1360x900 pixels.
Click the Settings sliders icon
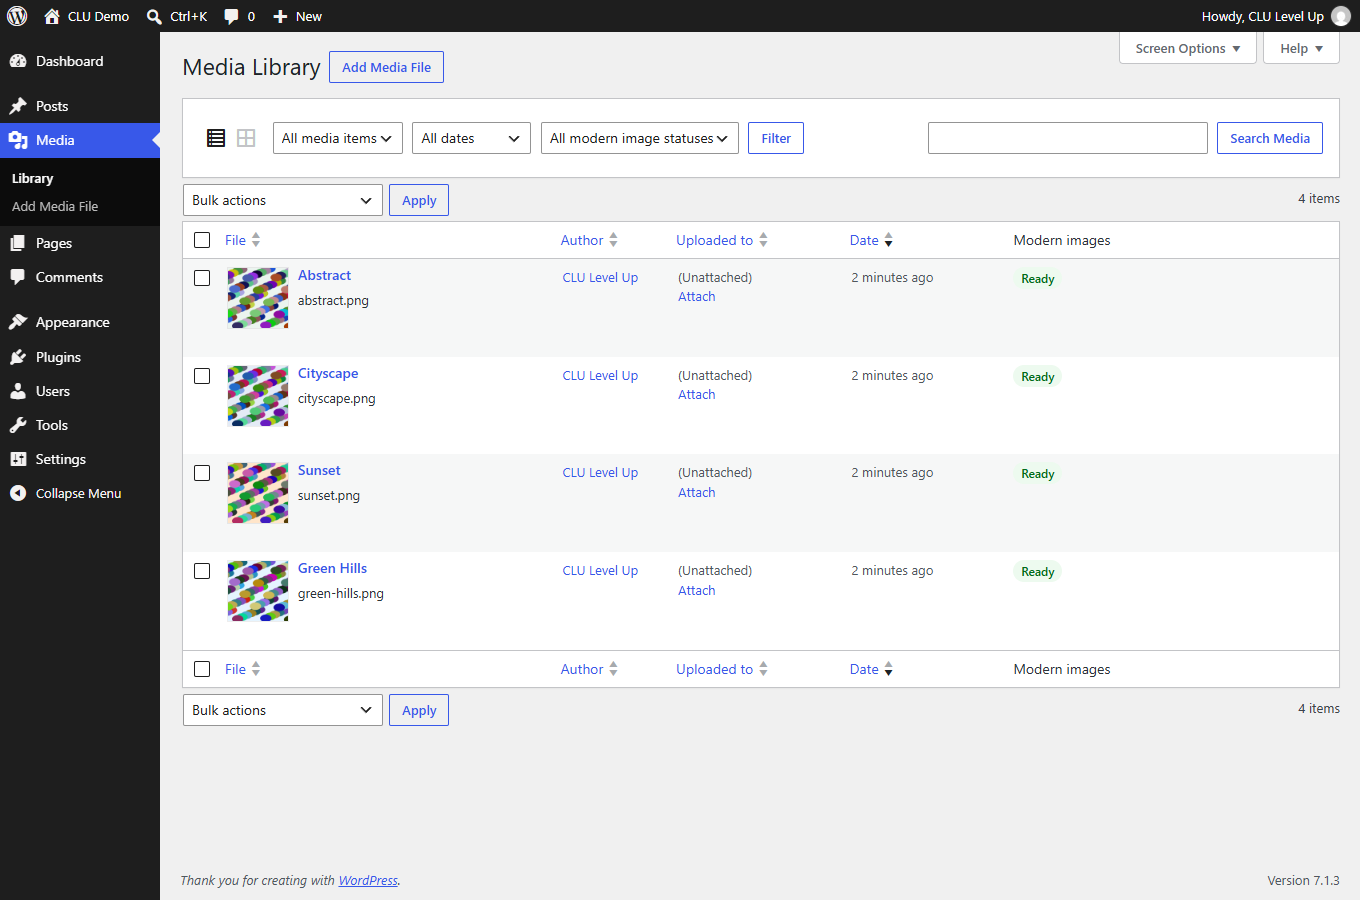(18, 459)
